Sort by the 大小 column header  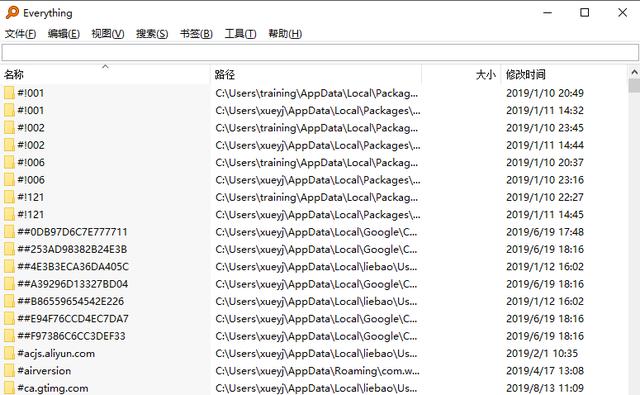[461, 74]
